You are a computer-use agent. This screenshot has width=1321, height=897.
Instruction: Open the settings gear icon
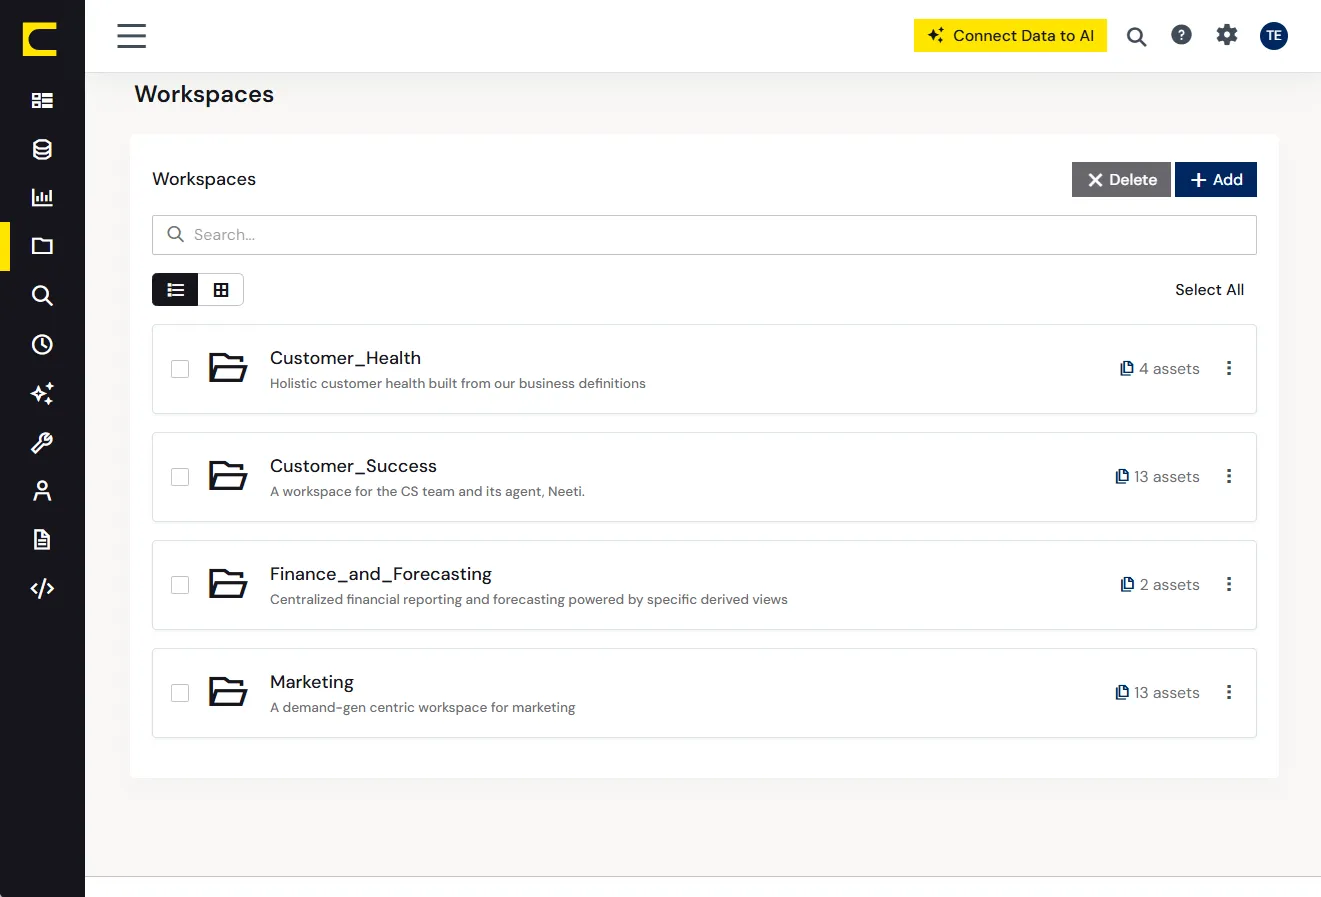pyautogui.click(x=1227, y=35)
